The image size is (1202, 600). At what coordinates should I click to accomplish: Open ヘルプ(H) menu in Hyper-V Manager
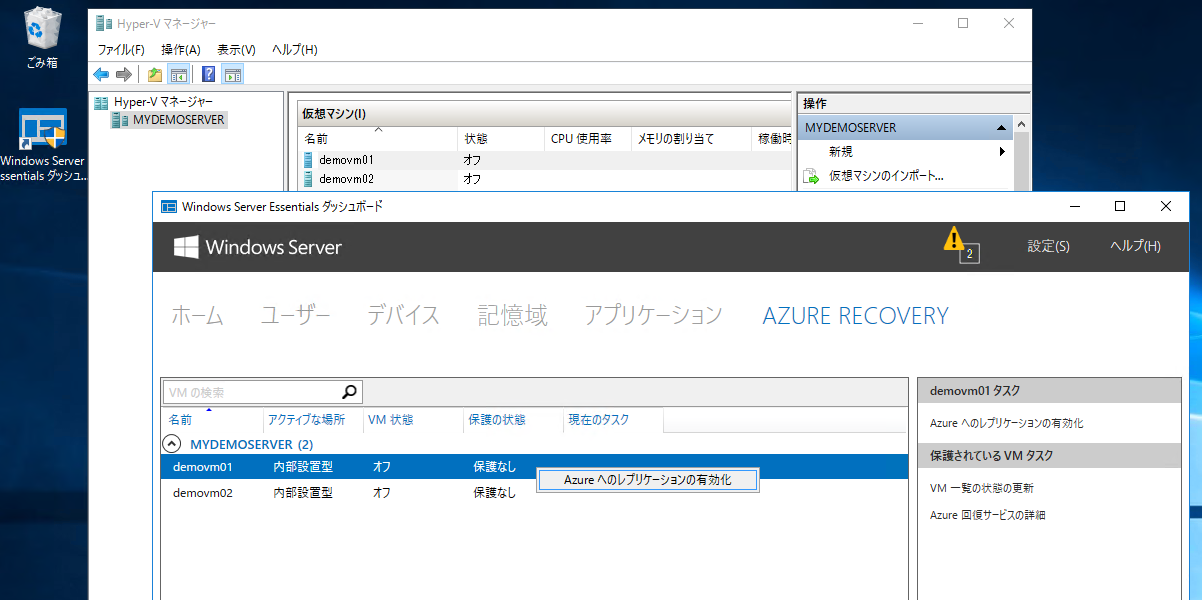click(295, 49)
